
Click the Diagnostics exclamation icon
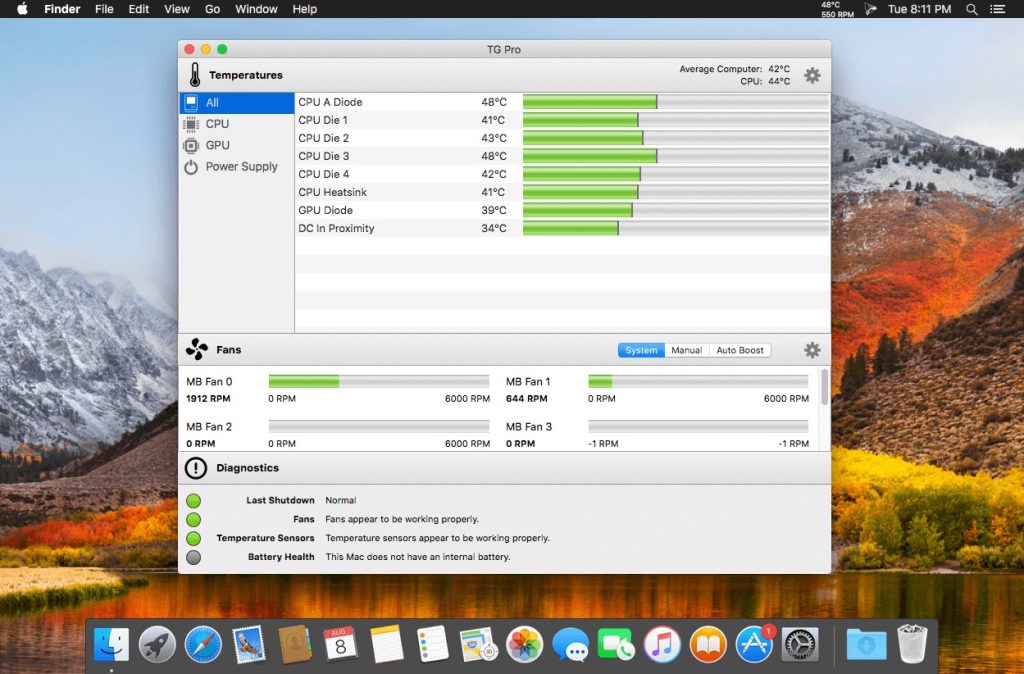click(196, 468)
